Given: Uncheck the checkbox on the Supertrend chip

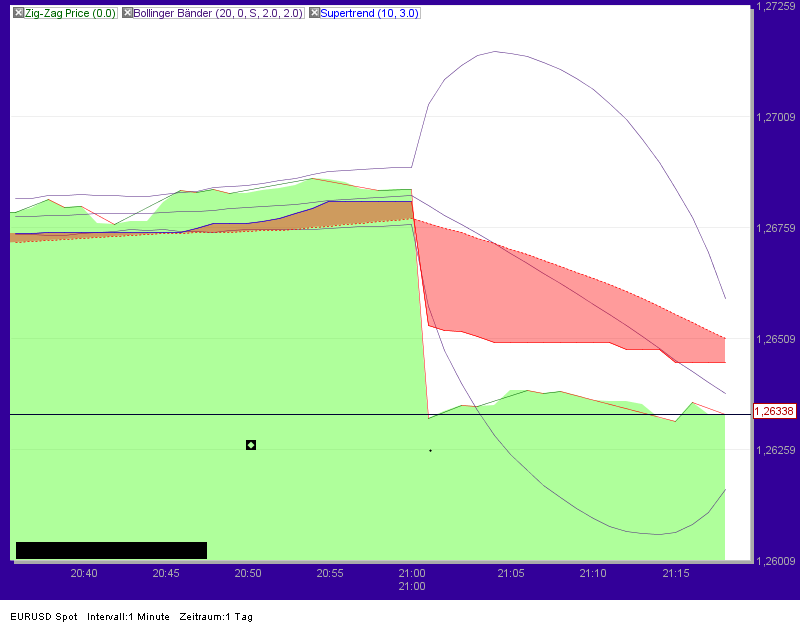Looking at the screenshot, I should coord(312,14).
